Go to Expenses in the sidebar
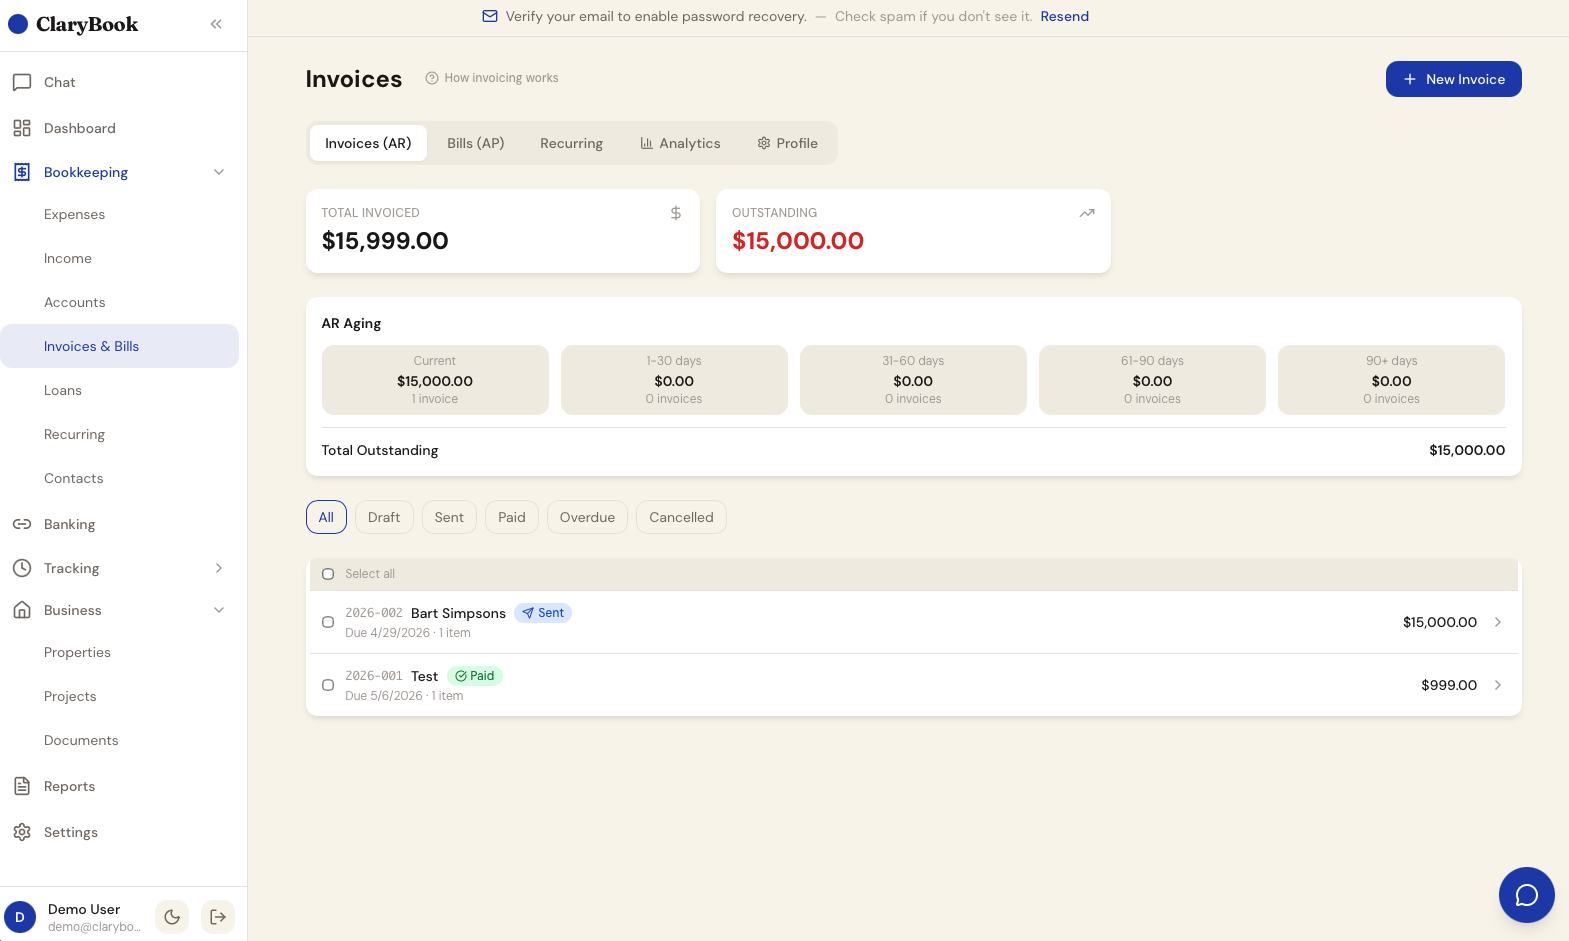The height and width of the screenshot is (941, 1569). [x=74, y=214]
